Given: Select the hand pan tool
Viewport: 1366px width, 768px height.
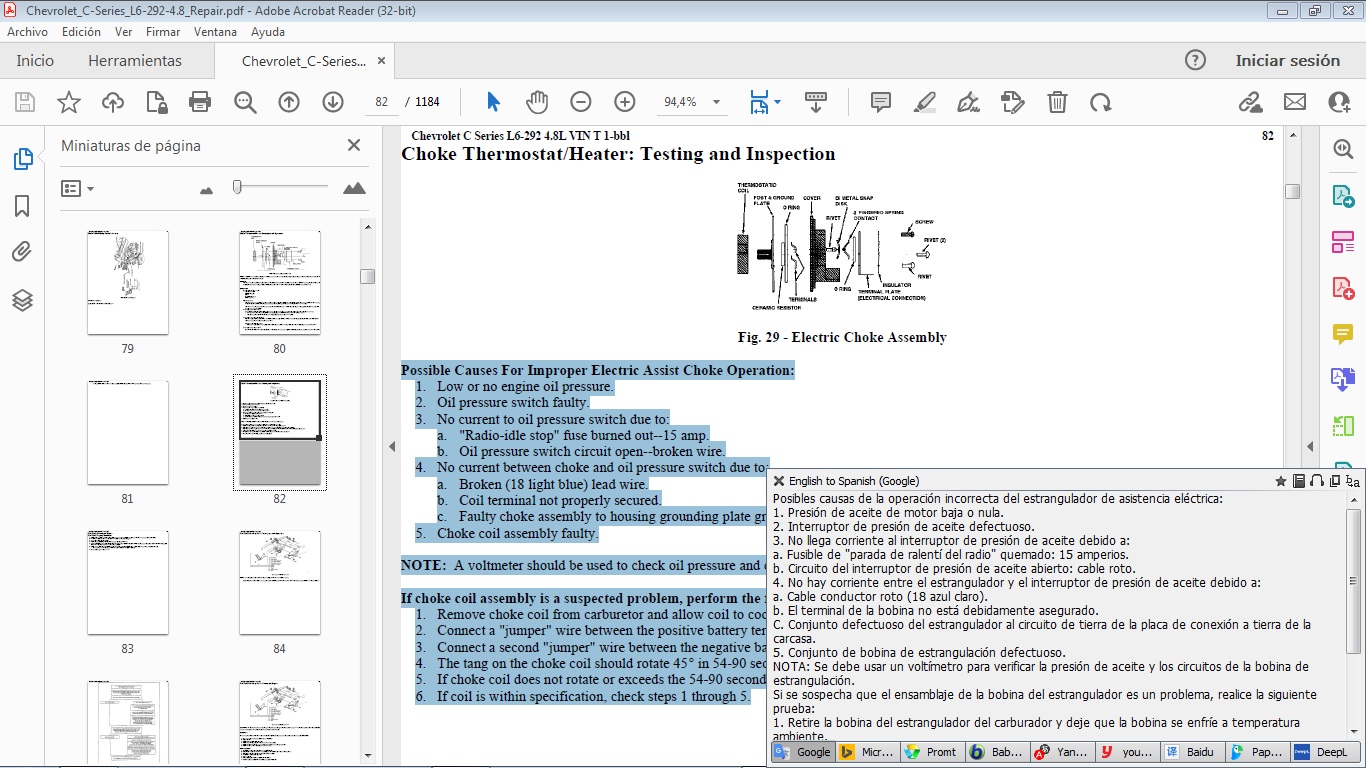Looking at the screenshot, I should (x=537, y=102).
